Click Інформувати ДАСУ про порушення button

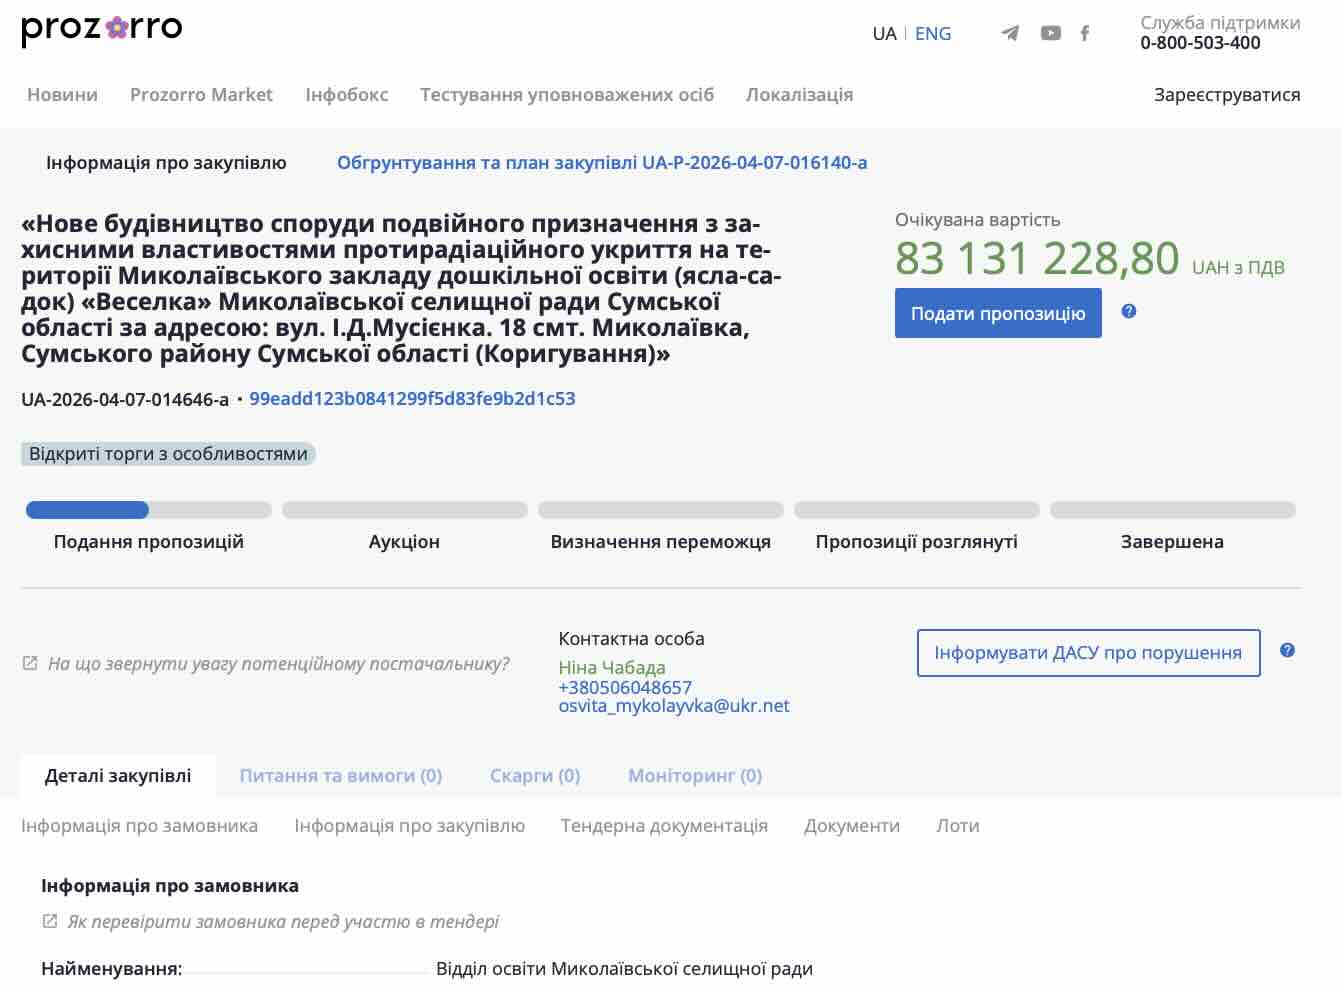(x=1088, y=653)
